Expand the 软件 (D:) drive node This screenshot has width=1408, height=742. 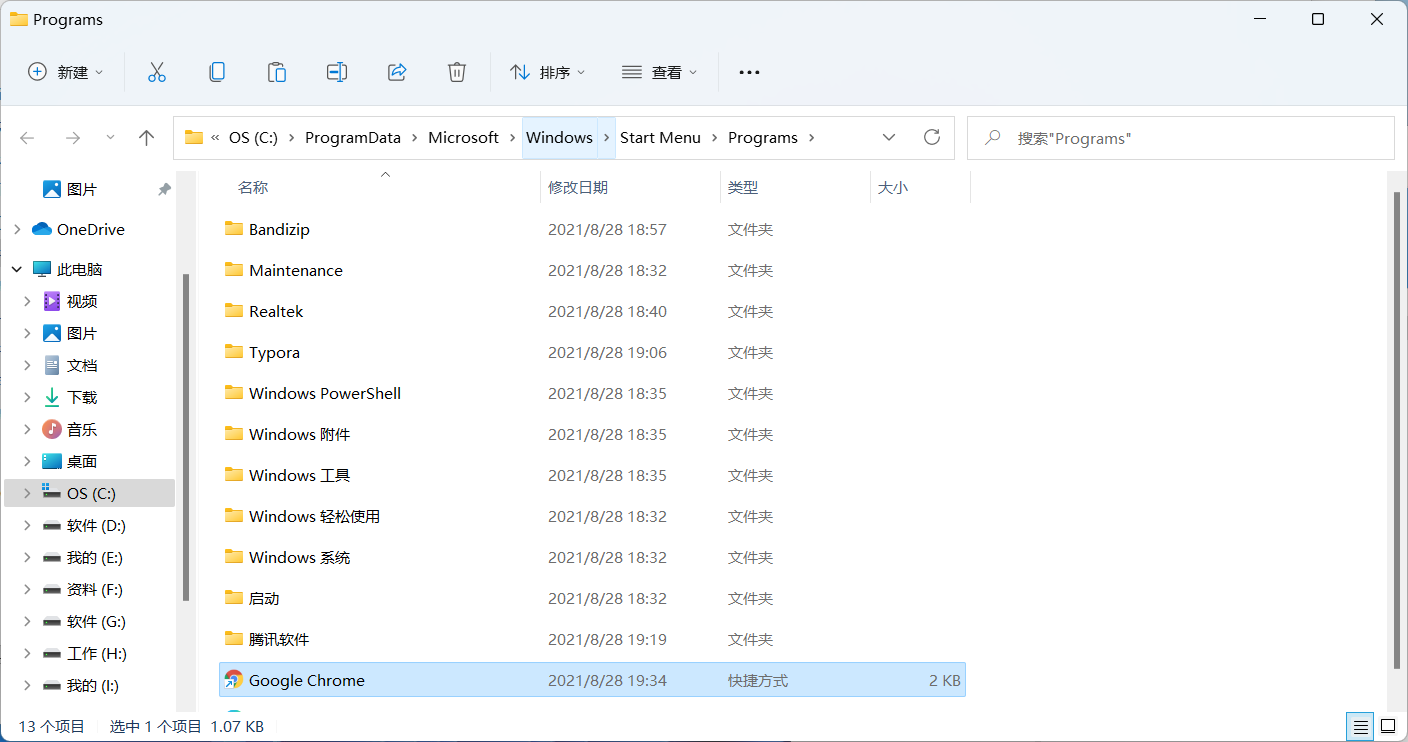click(27, 525)
